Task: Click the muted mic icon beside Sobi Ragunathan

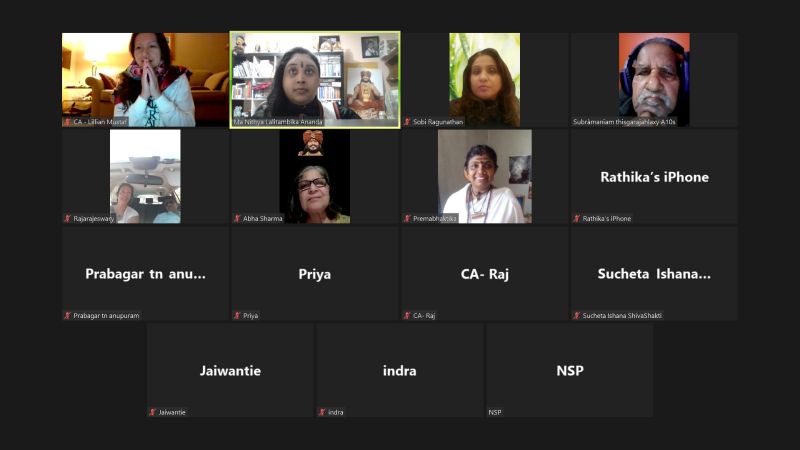Action: 407,122
